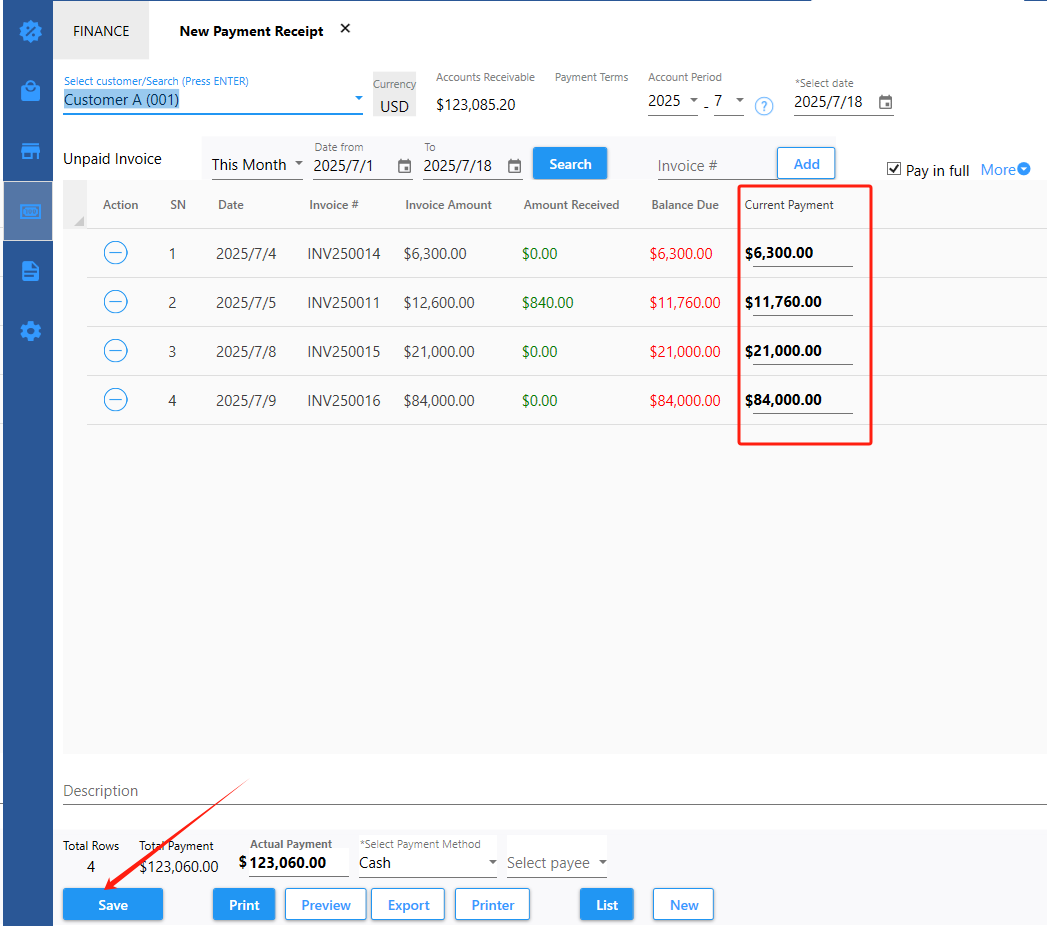Remove invoice INV250016 row with minus icon
Image resolution: width=1047 pixels, height=926 pixels.
(x=116, y=400)
